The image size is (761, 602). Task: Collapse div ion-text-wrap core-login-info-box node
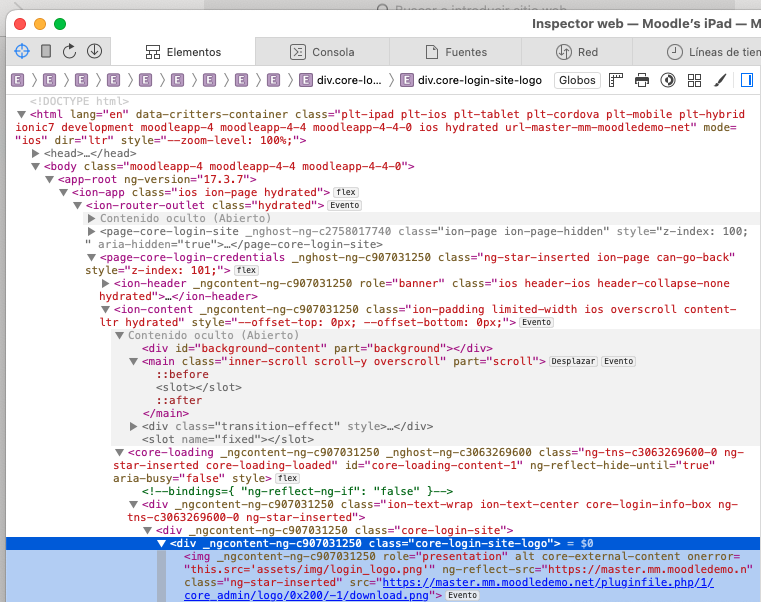pyautogui.click(x=133, y=504)
